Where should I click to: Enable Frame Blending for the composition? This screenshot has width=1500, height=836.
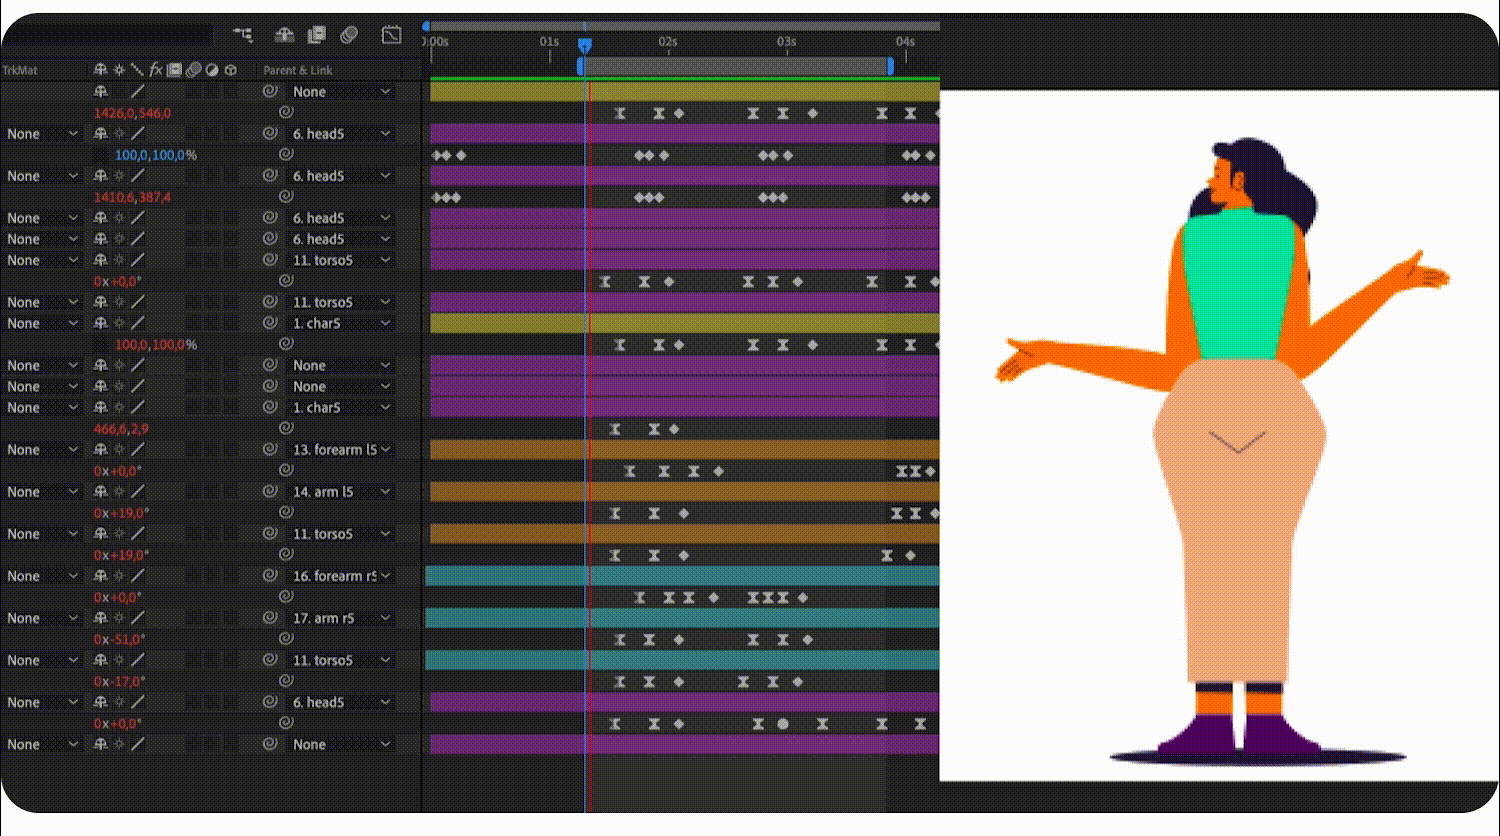[315, 34]
